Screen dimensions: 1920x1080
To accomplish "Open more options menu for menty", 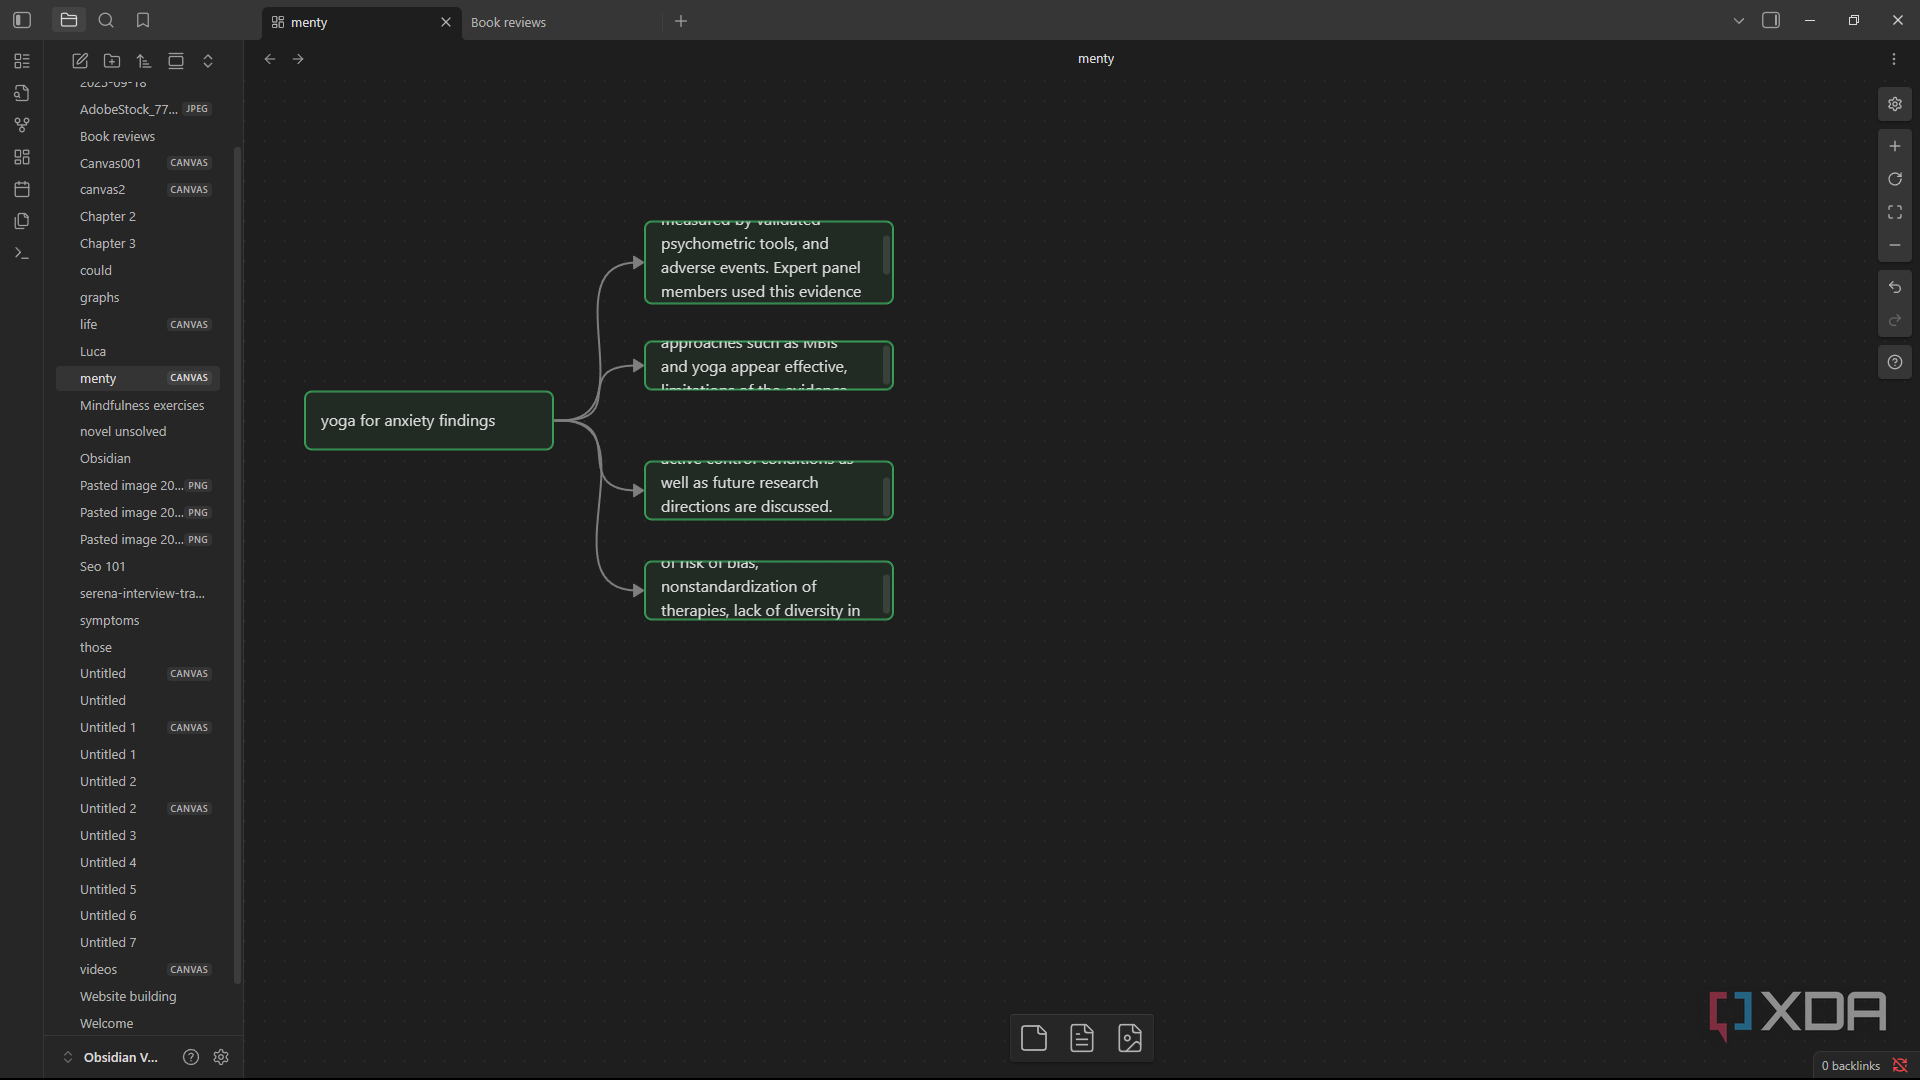I will click(x=1894, y=59).
